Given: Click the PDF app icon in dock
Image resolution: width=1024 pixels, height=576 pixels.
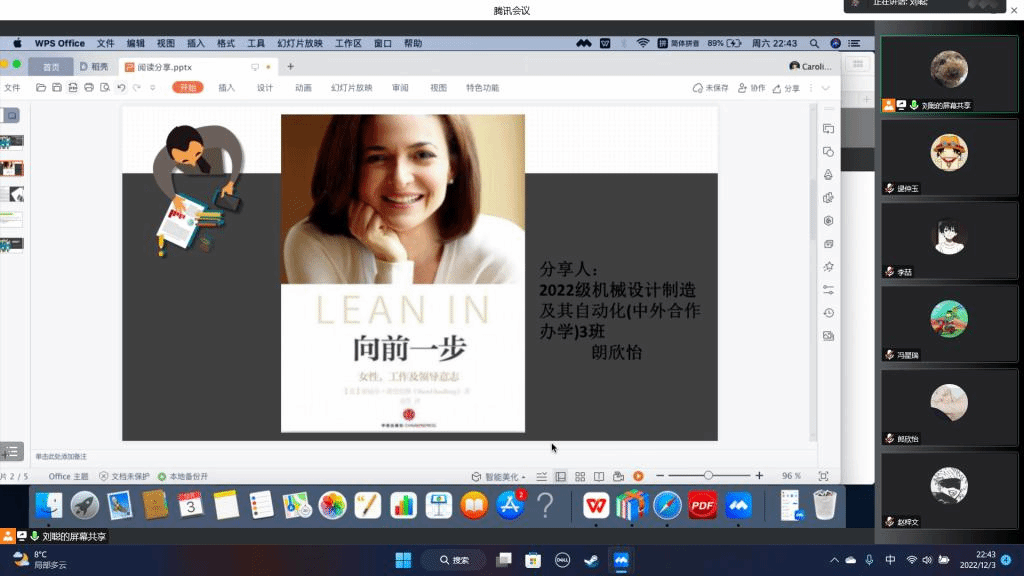Looking at the screenshot, I should click(702, 505).
